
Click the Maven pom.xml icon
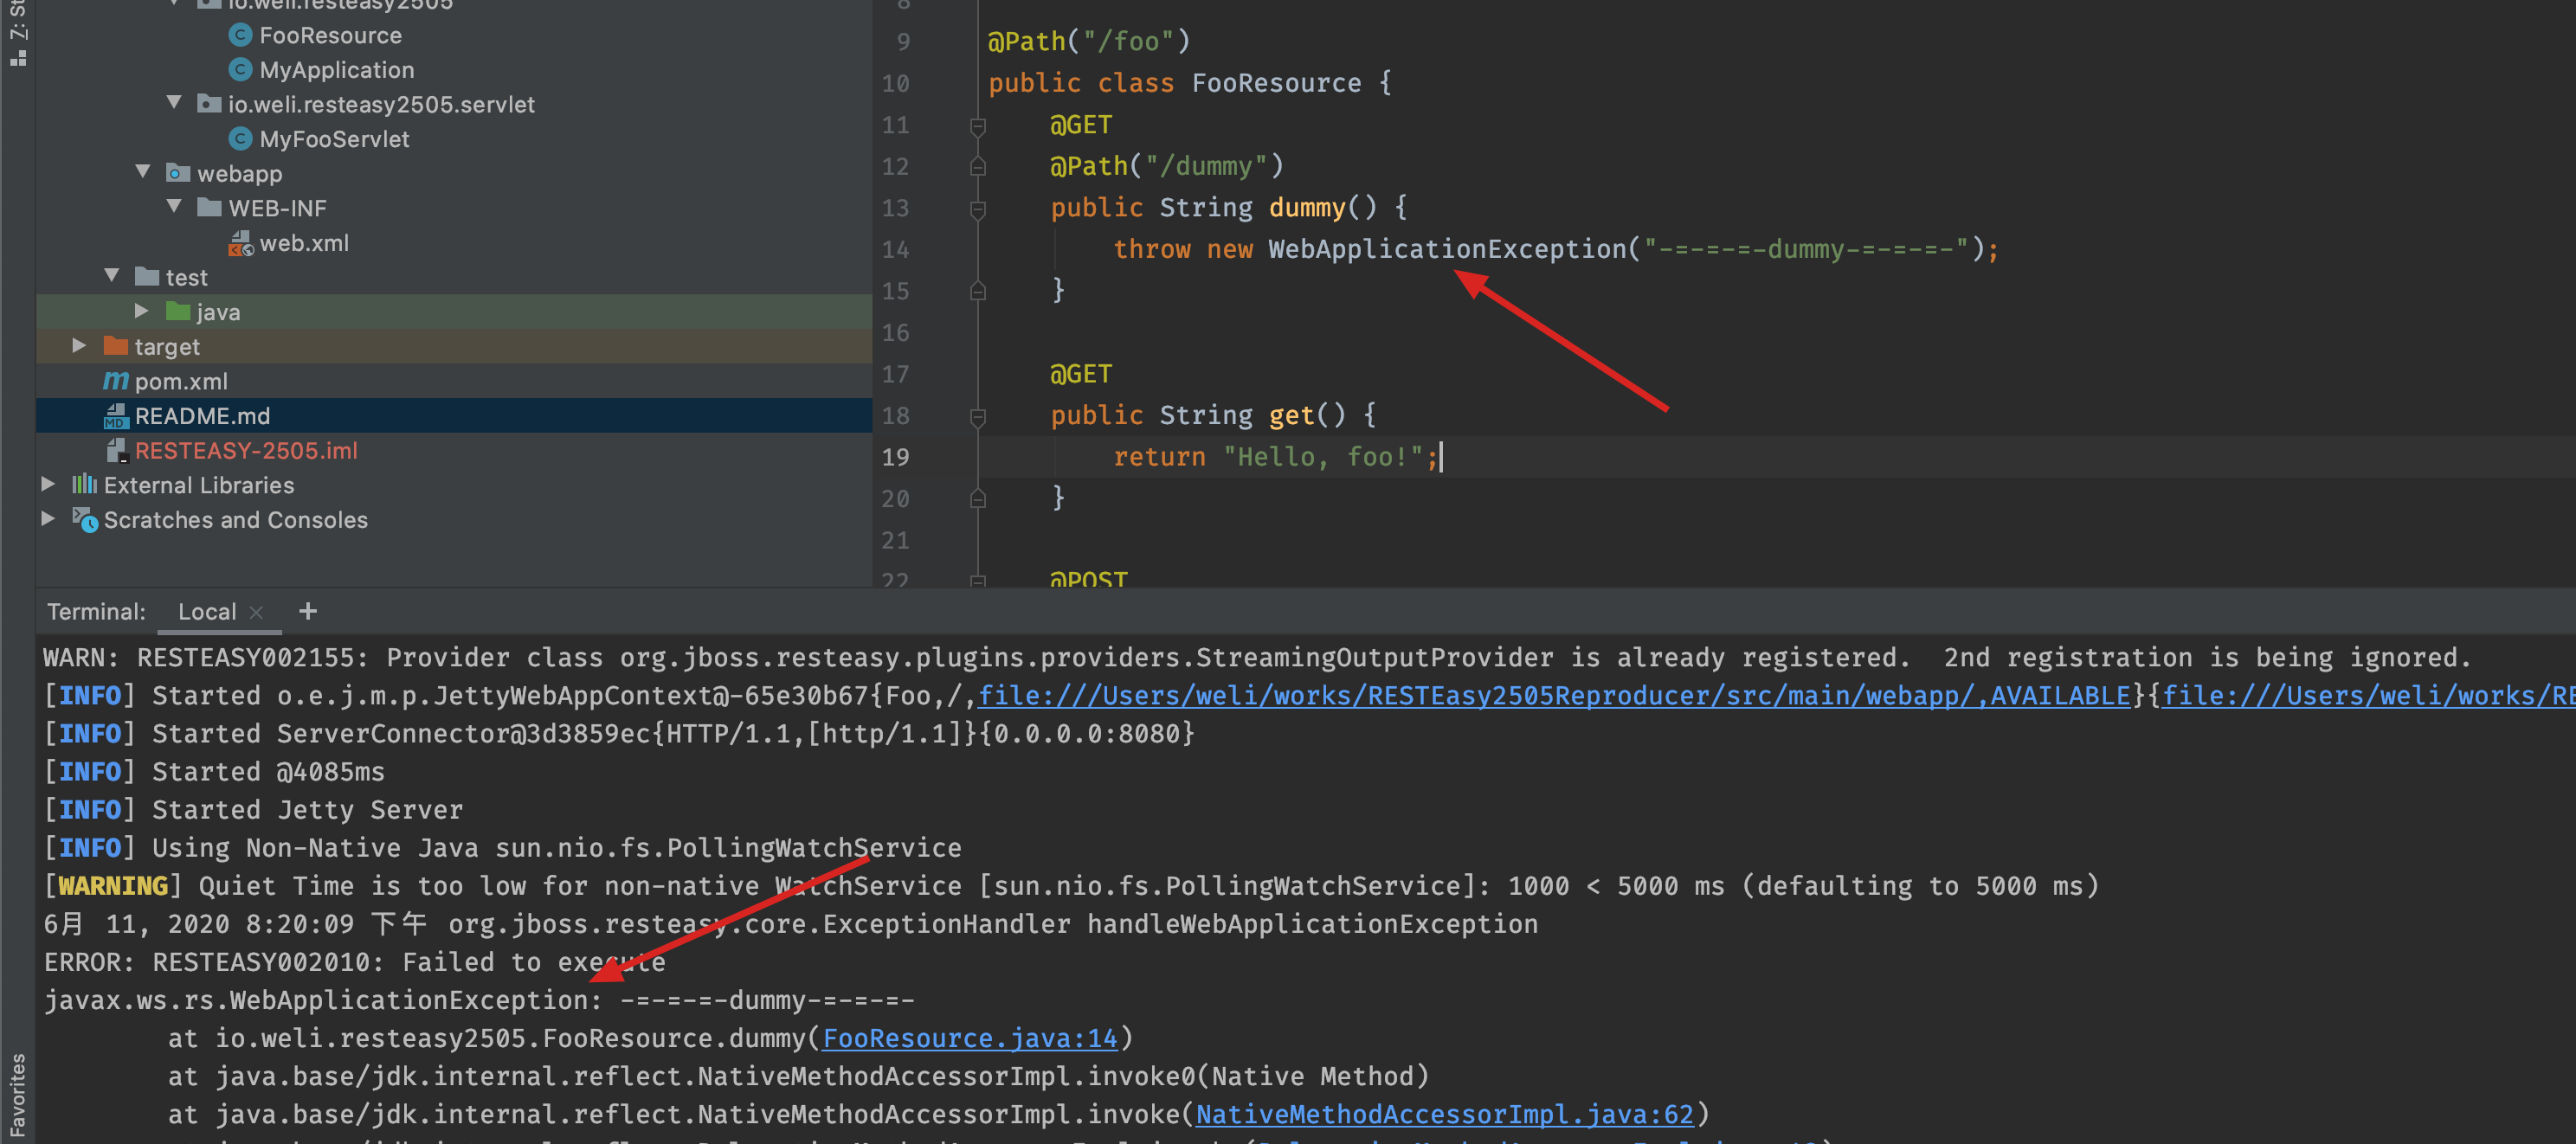(x=116, y=381)
